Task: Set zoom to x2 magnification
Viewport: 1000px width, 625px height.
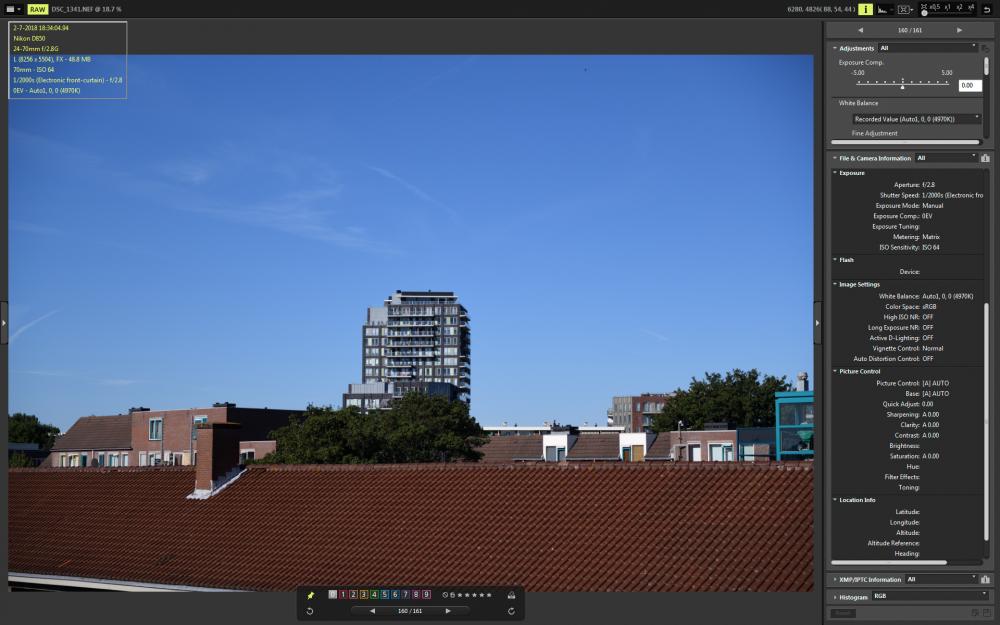Action: pyautogui.click(x=959, y=8)
